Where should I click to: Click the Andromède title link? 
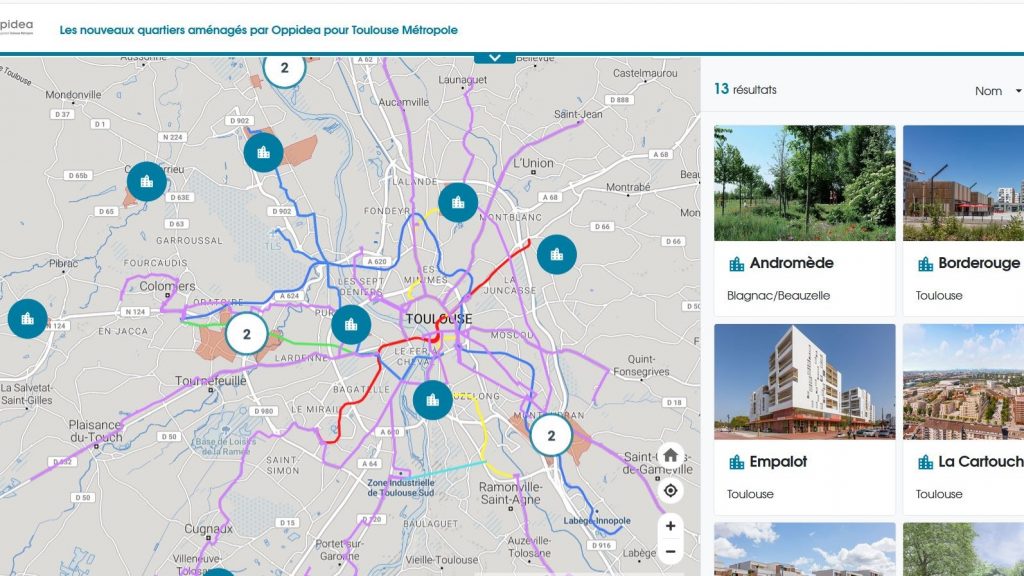792,263
